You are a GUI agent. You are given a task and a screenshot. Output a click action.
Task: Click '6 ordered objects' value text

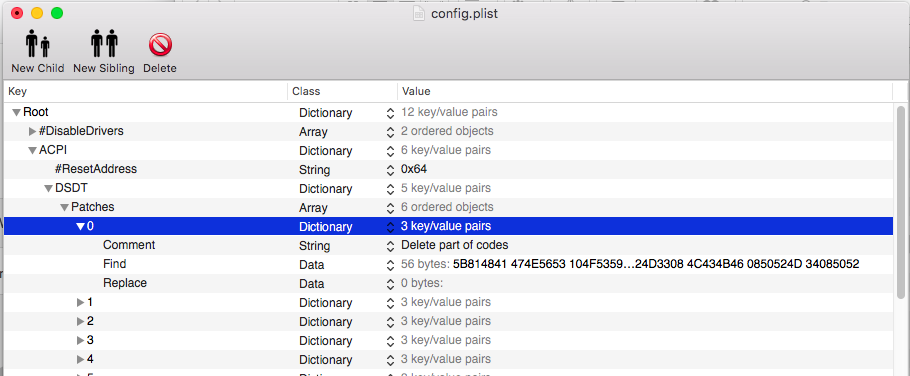pyautogui.click(x=447, y=207)
